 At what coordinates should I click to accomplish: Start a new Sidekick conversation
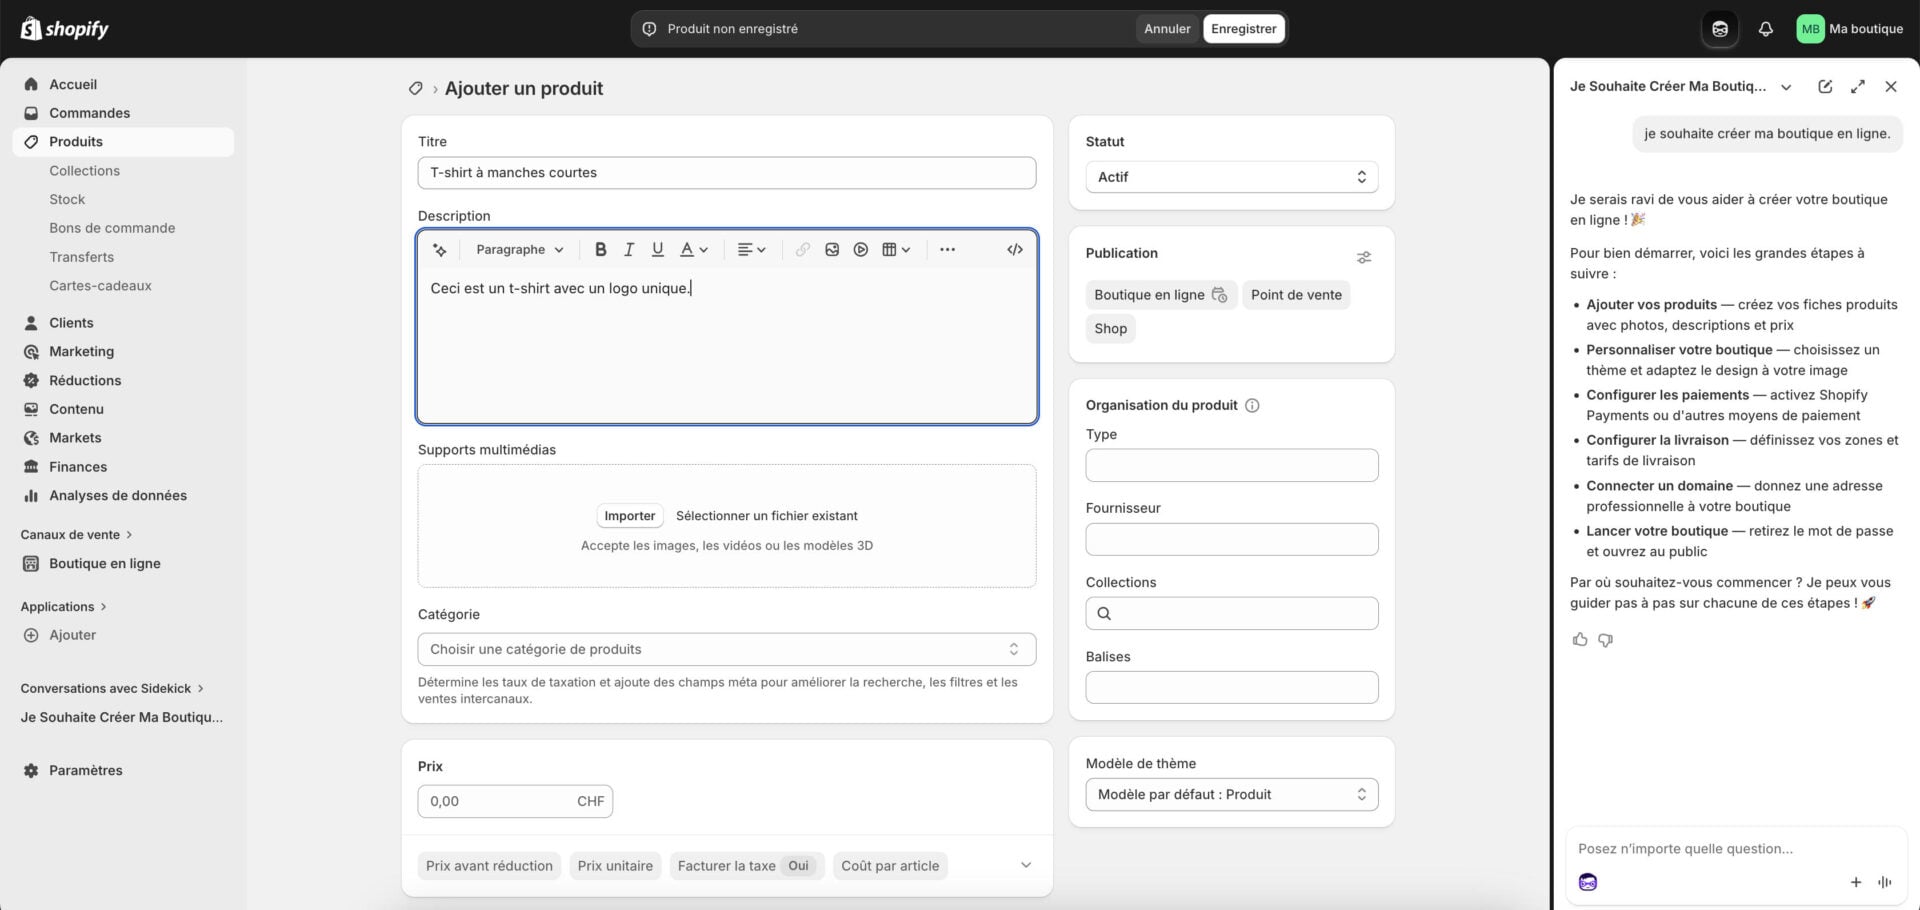1825,86
